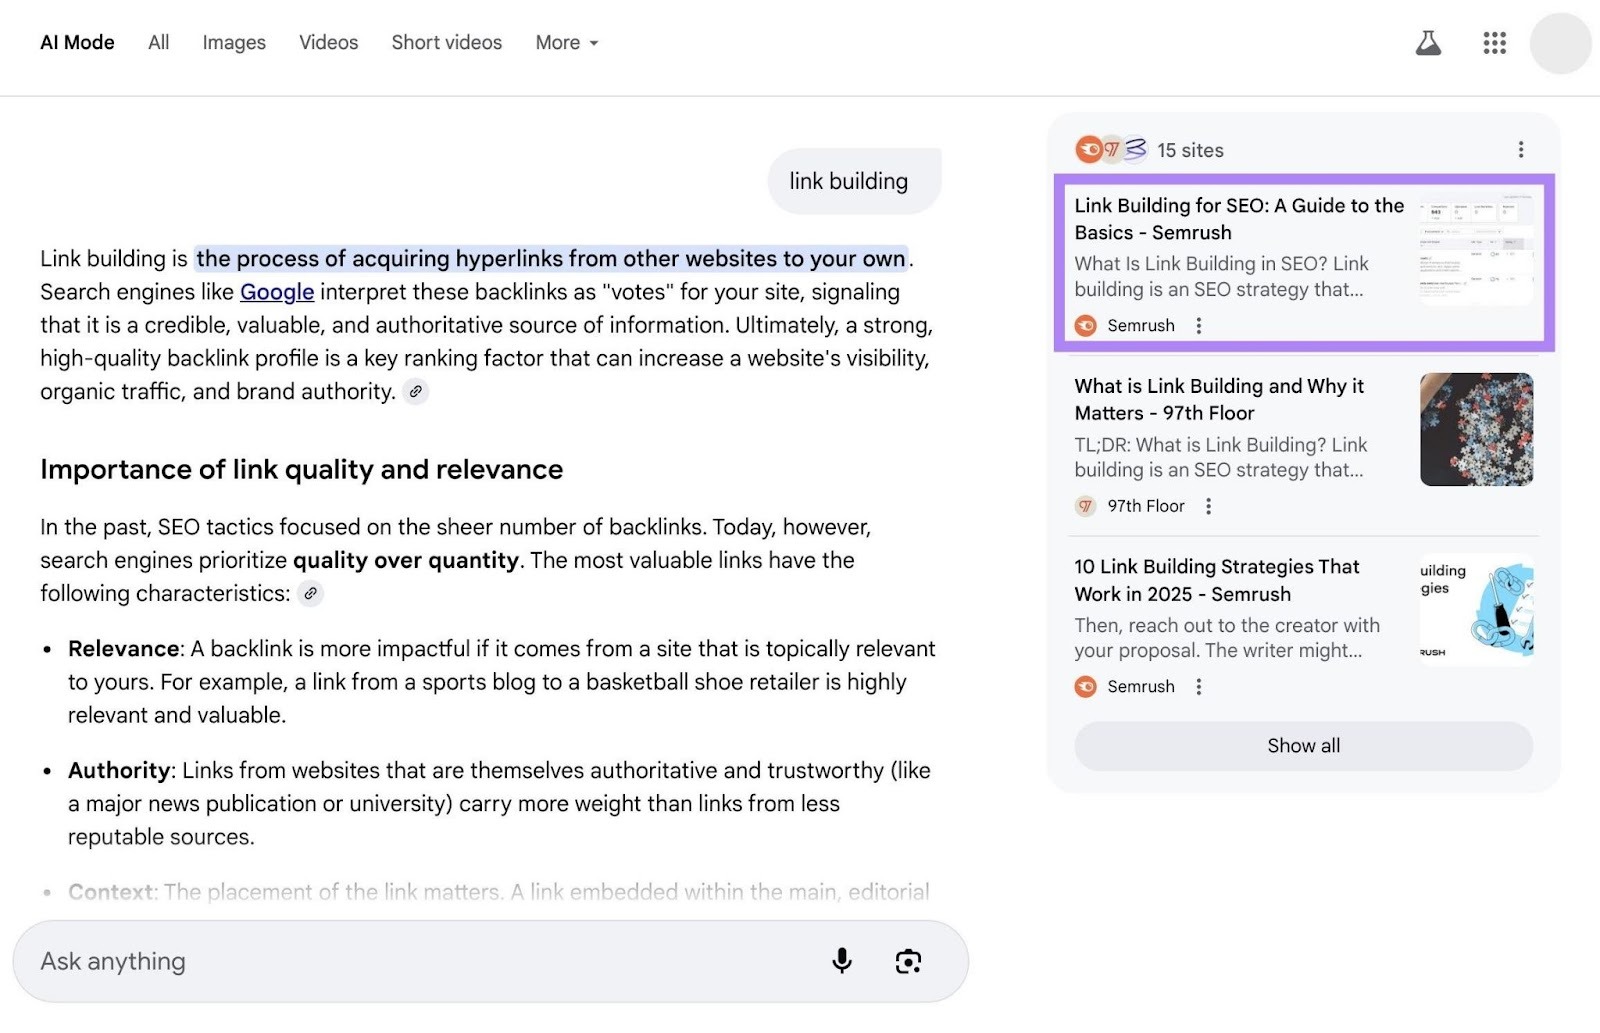
Task: Open Google Labs flask icon
Action: 1428,43
